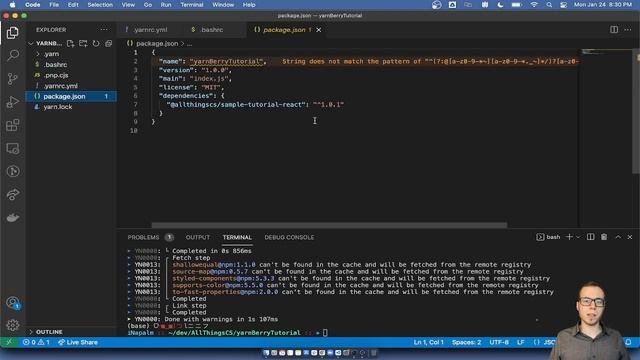Open Explorer views and more actions menu
640x360 pixels.
point(104,29)
